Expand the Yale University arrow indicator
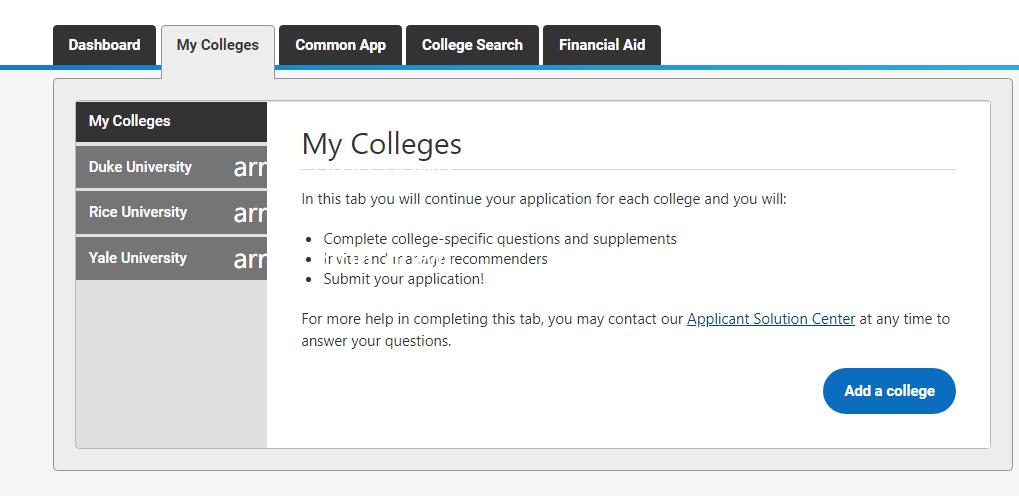1019x496 pixels. 250,259
